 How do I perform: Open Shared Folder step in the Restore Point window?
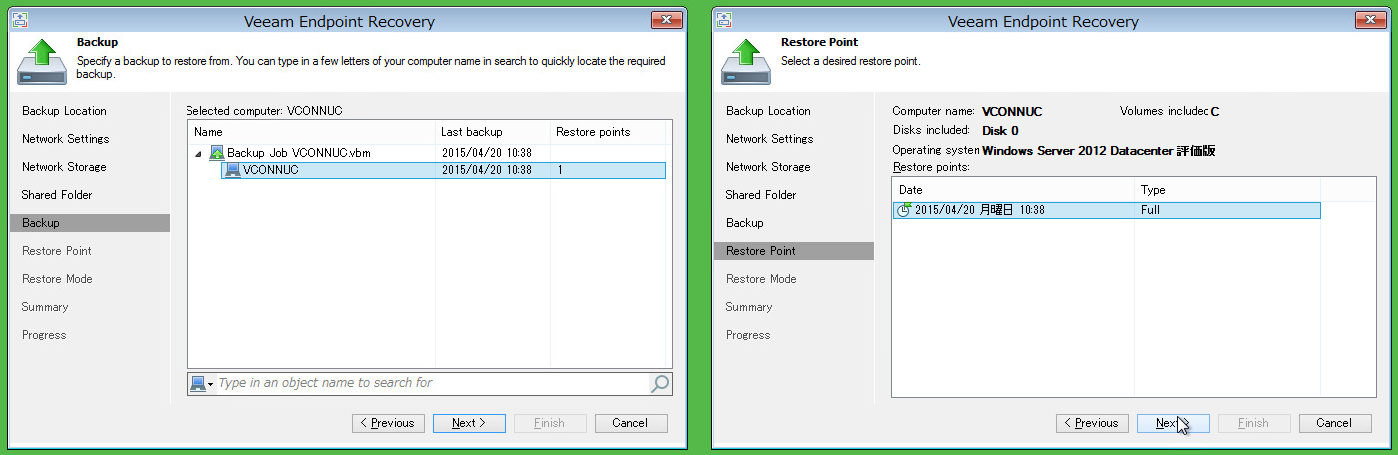[x=760, y=195]
